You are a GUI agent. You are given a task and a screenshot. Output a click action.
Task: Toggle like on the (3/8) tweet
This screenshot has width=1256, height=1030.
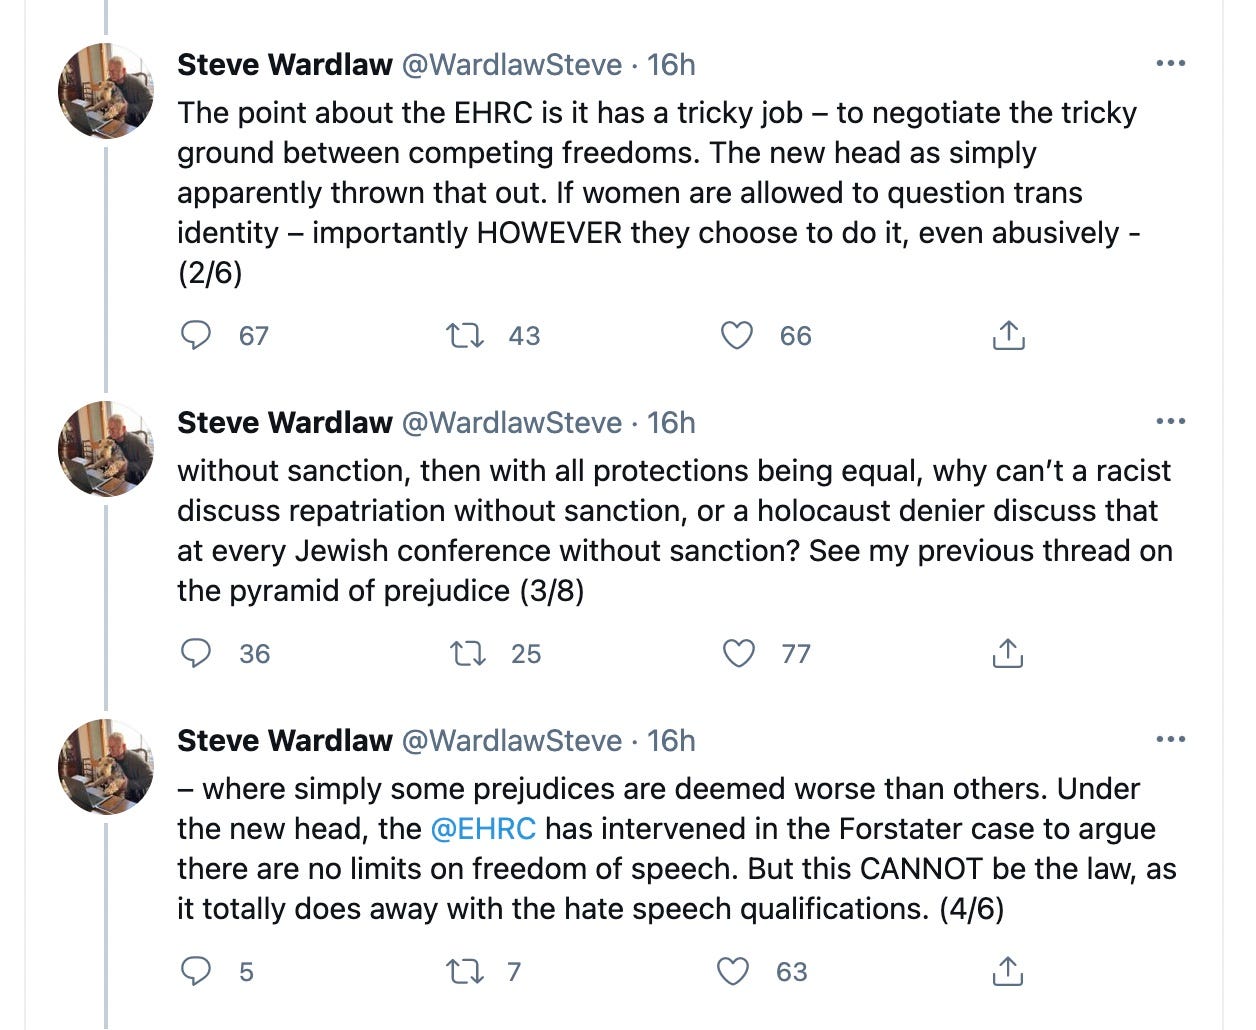point(738,654)
